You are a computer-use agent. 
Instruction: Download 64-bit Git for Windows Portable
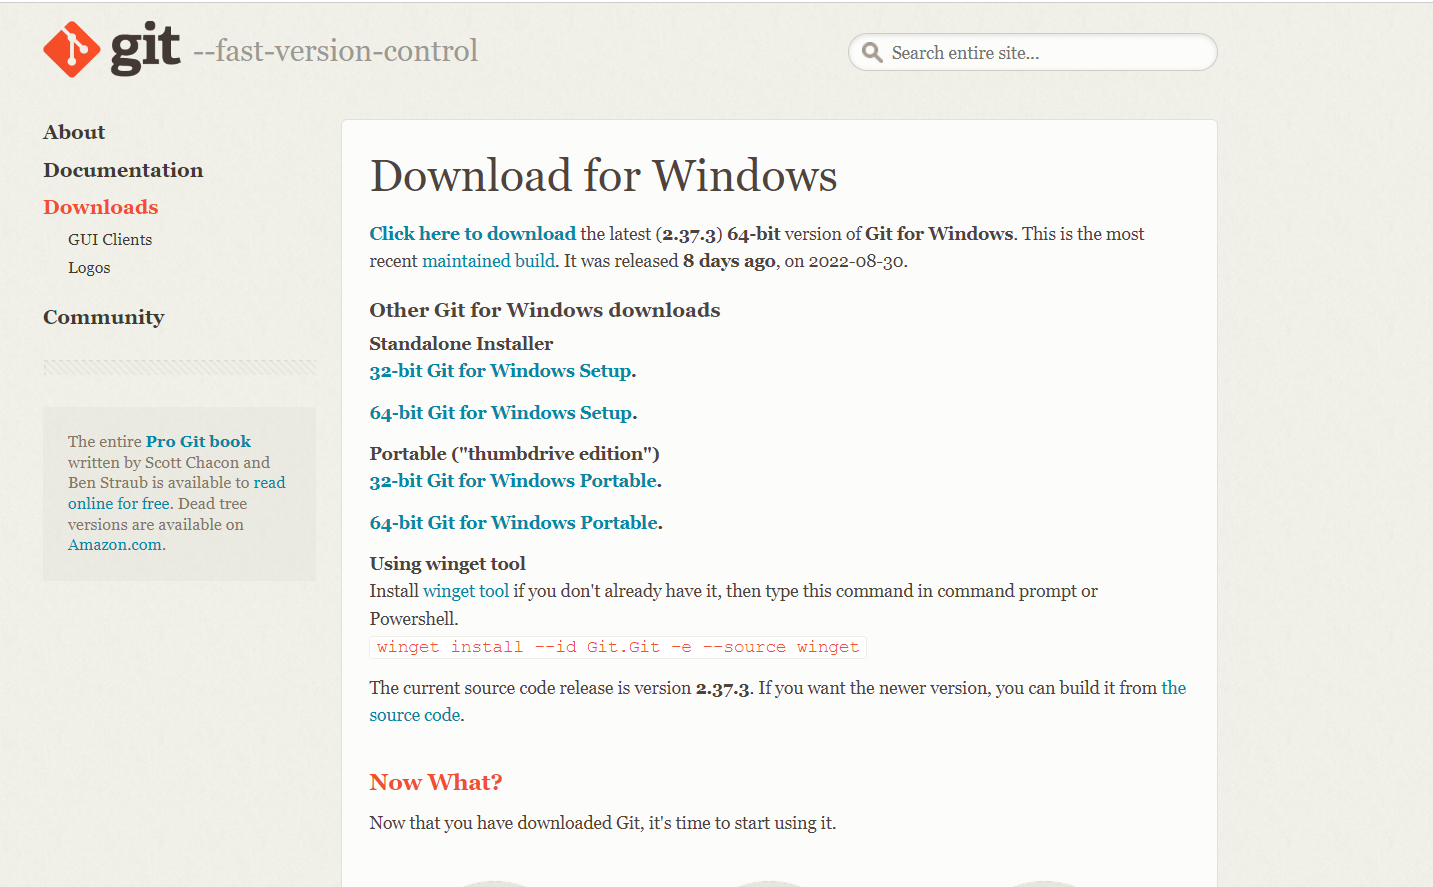pos(514,523)
